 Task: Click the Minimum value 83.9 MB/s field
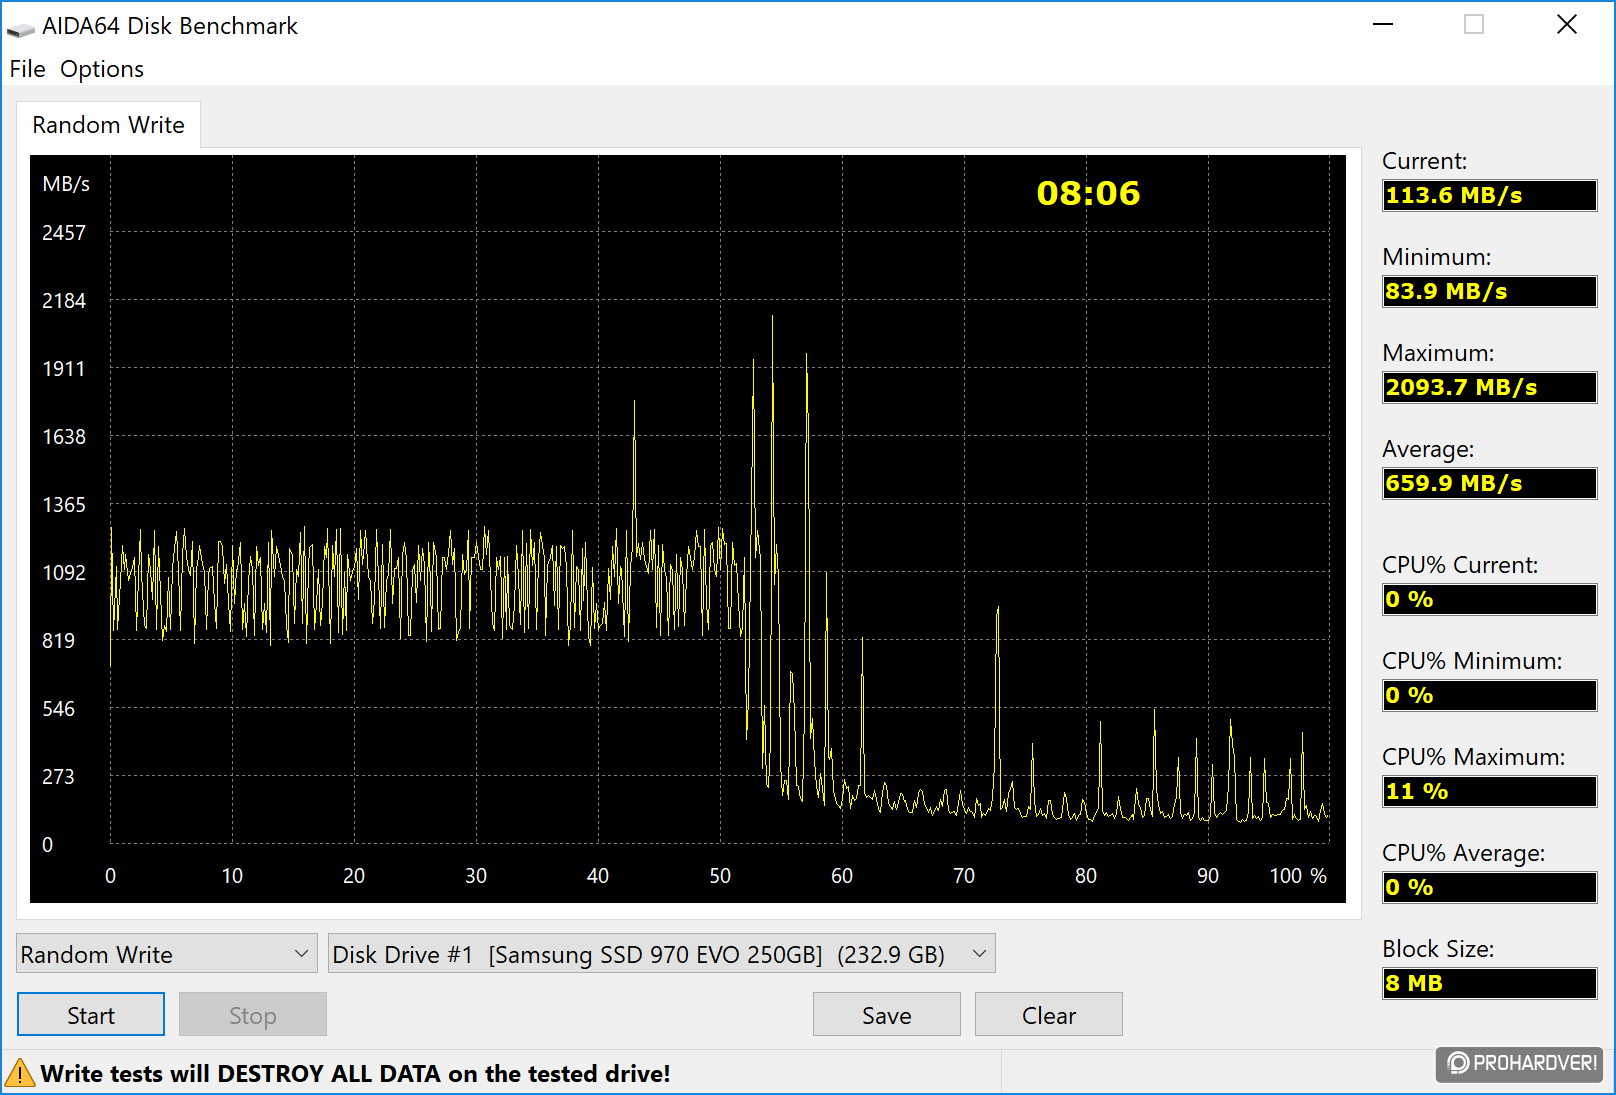point(1489,291)
